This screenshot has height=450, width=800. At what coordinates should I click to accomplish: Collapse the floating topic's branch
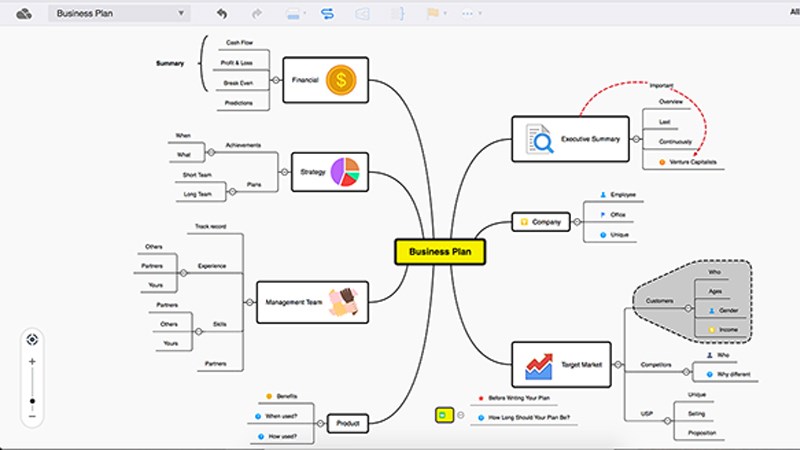(x=460, y=415)
